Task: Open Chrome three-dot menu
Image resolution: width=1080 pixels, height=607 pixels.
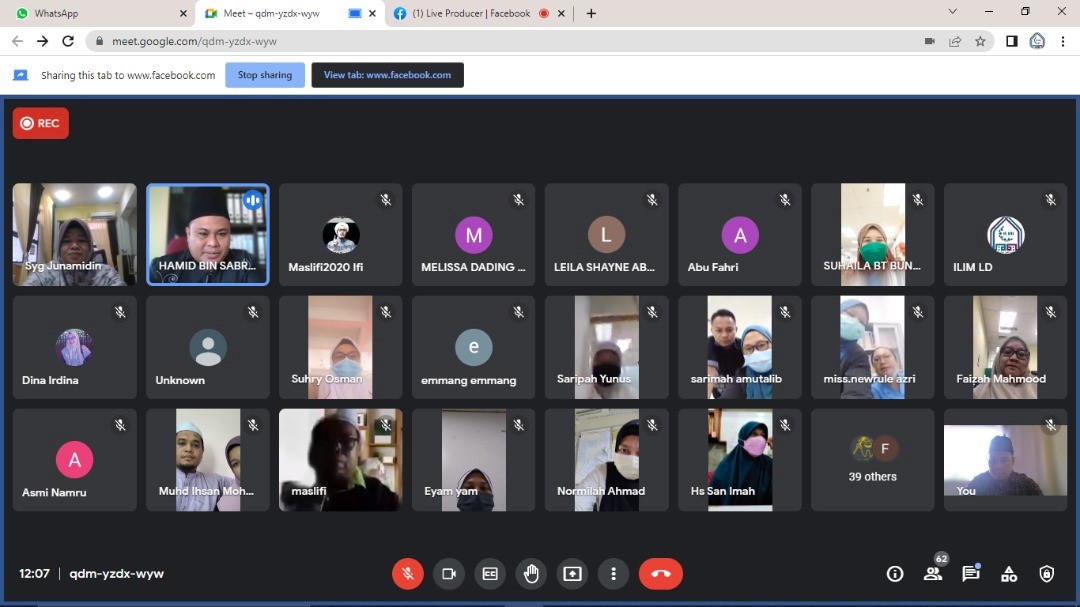Action: (1063, 41)
